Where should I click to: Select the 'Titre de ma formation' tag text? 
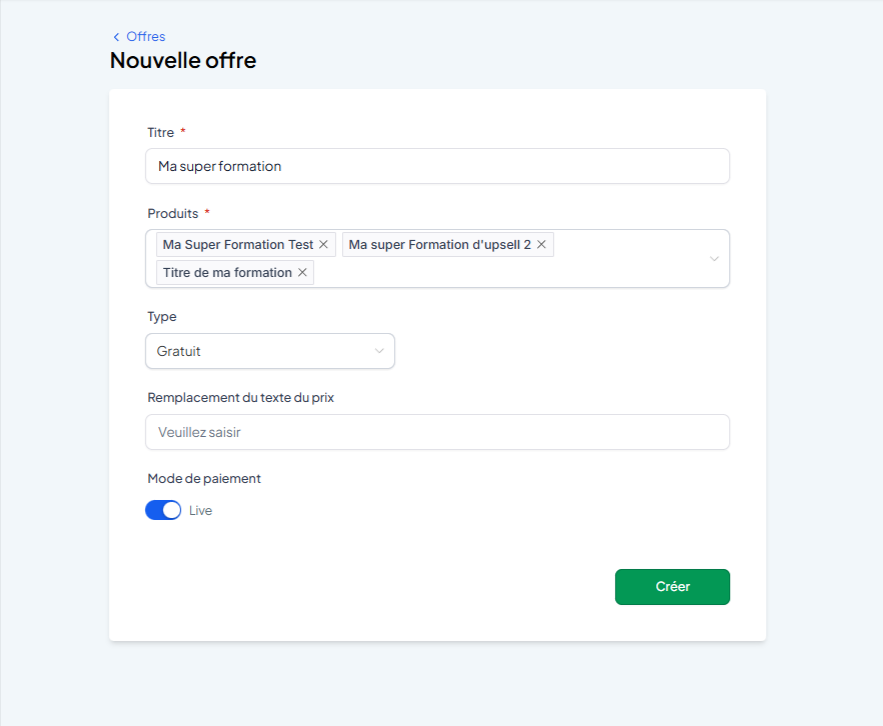228,273
